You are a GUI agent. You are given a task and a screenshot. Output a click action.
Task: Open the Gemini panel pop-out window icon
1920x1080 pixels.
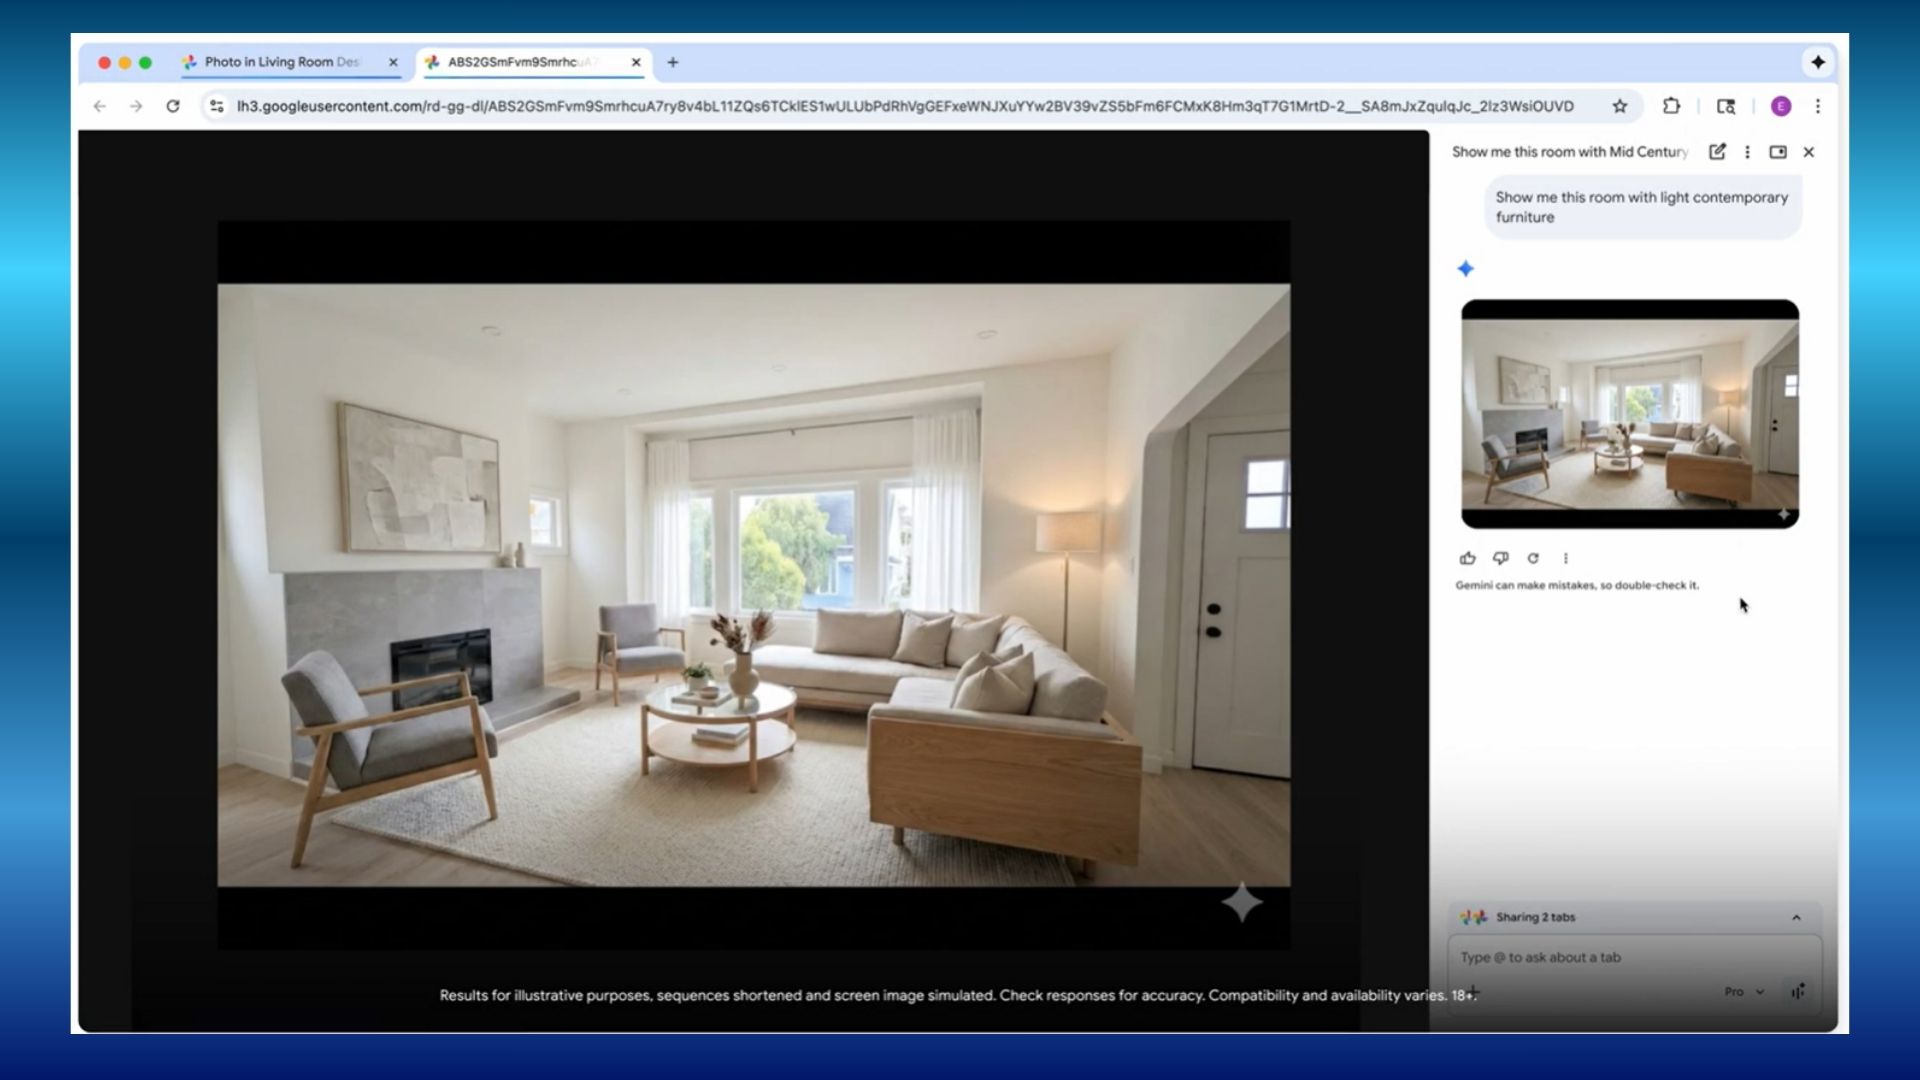pos(1779,152)
